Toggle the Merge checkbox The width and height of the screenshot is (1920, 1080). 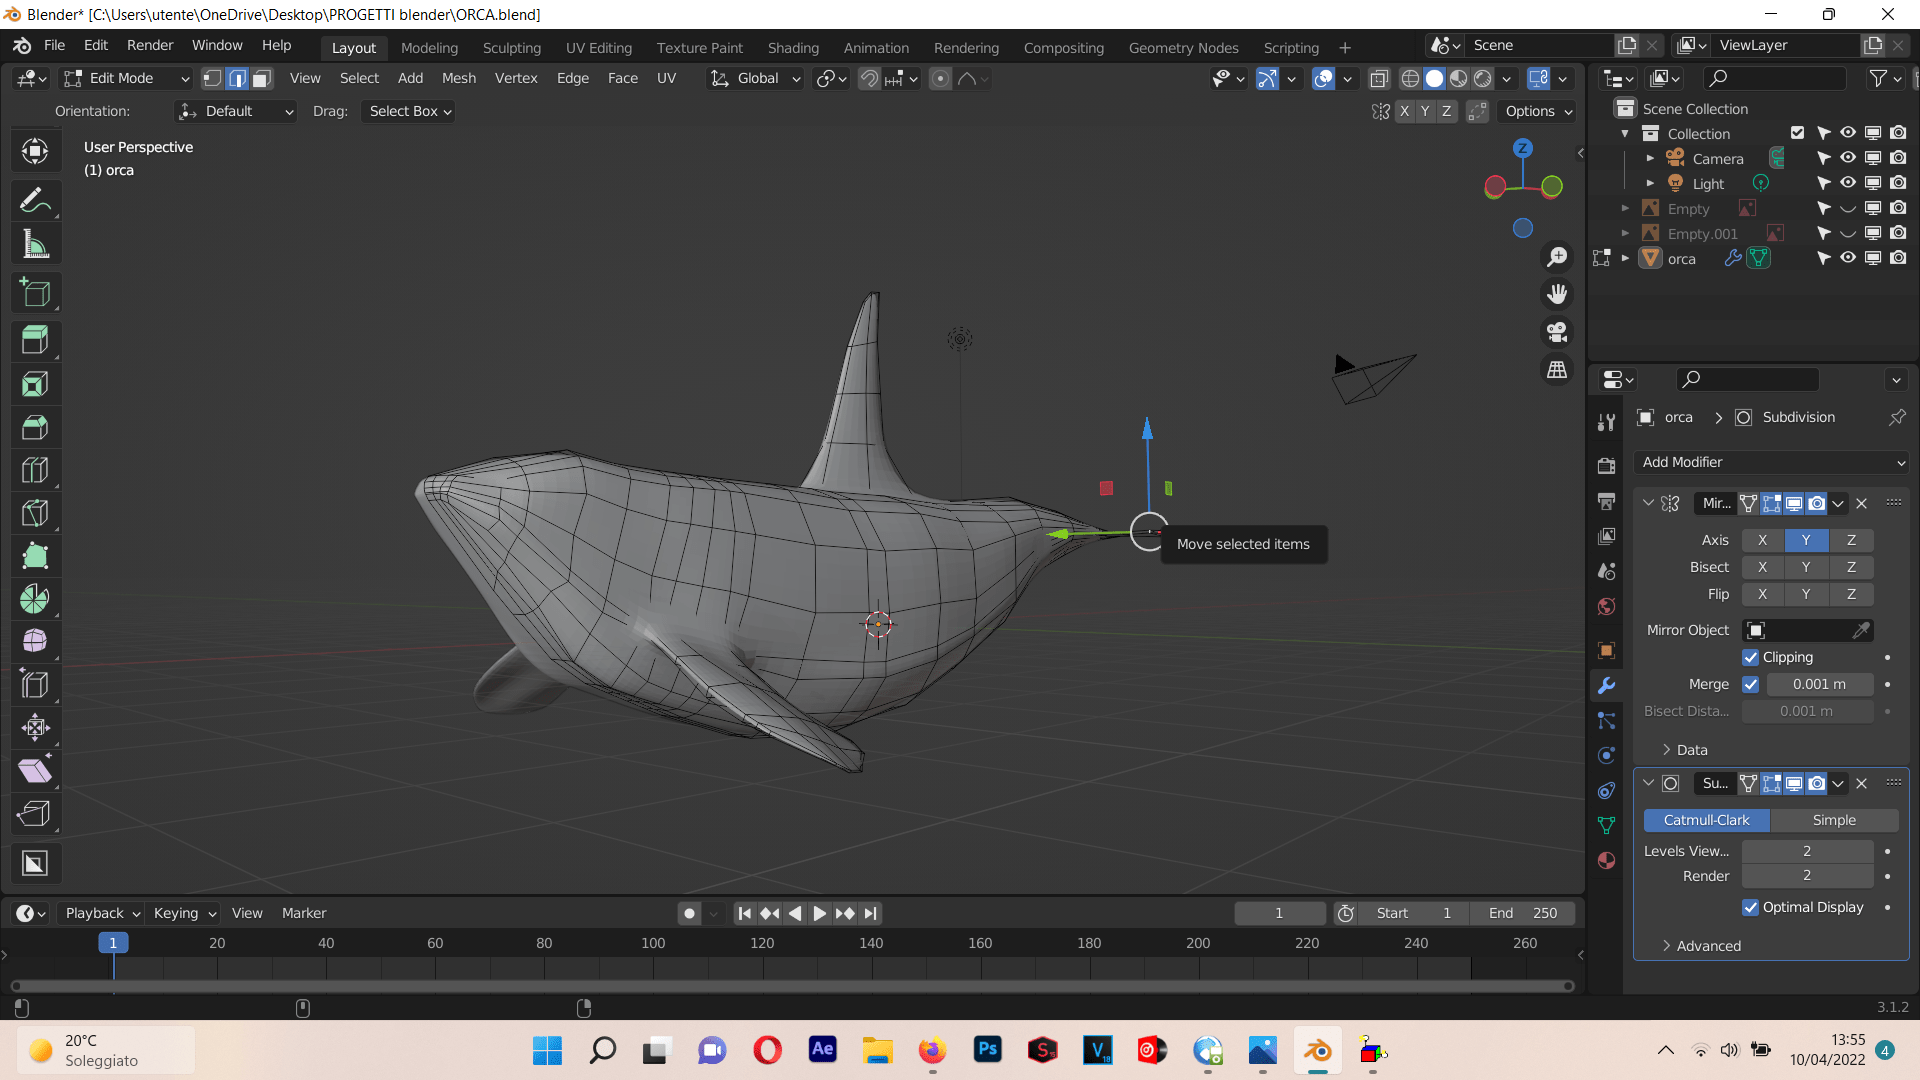click(1750, 684)
